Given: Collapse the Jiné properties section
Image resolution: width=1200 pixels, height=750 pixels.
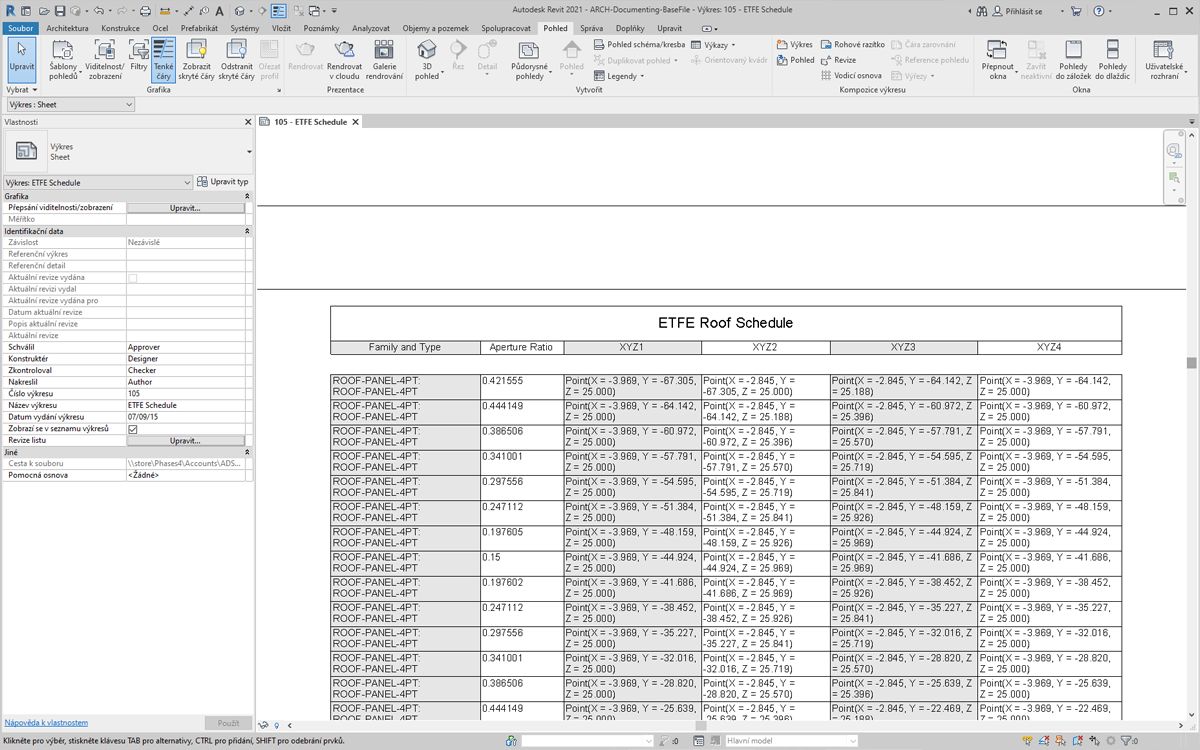Looking at the screenshot, I should point(248,452).
